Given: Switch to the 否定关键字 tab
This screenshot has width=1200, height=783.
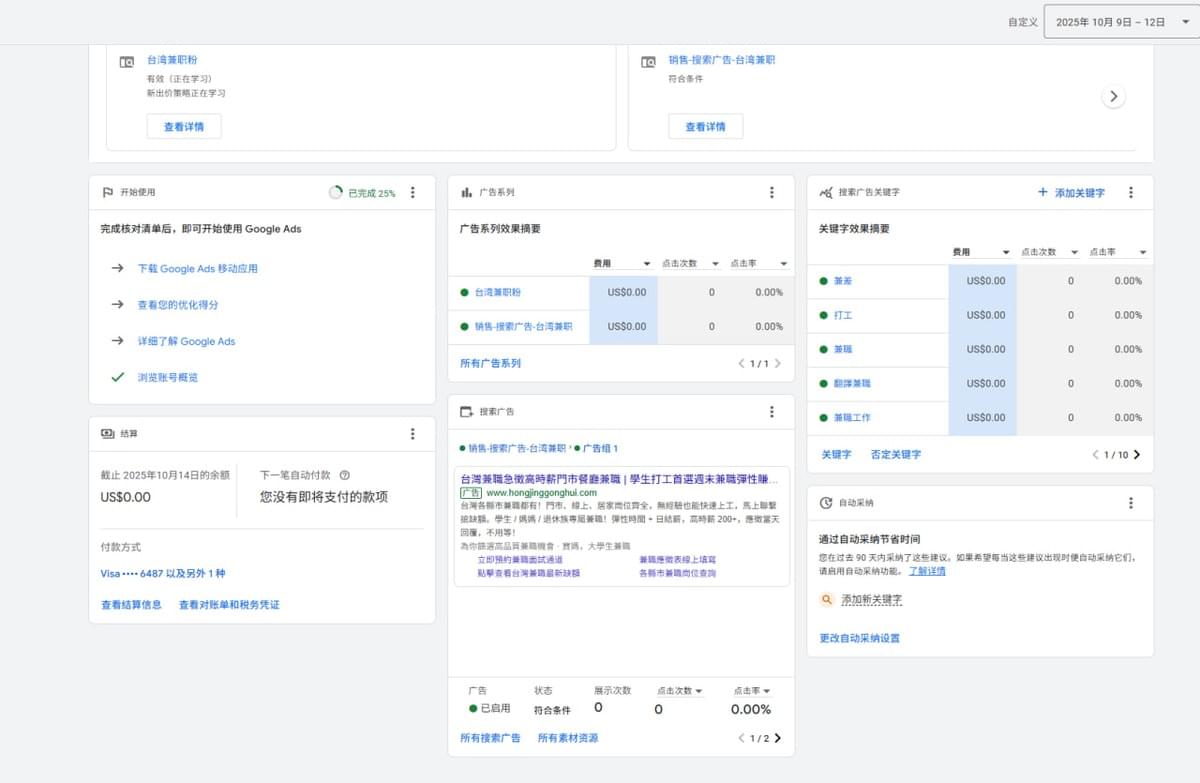Looking at the screenshot, I should click(x=895, y=455).
